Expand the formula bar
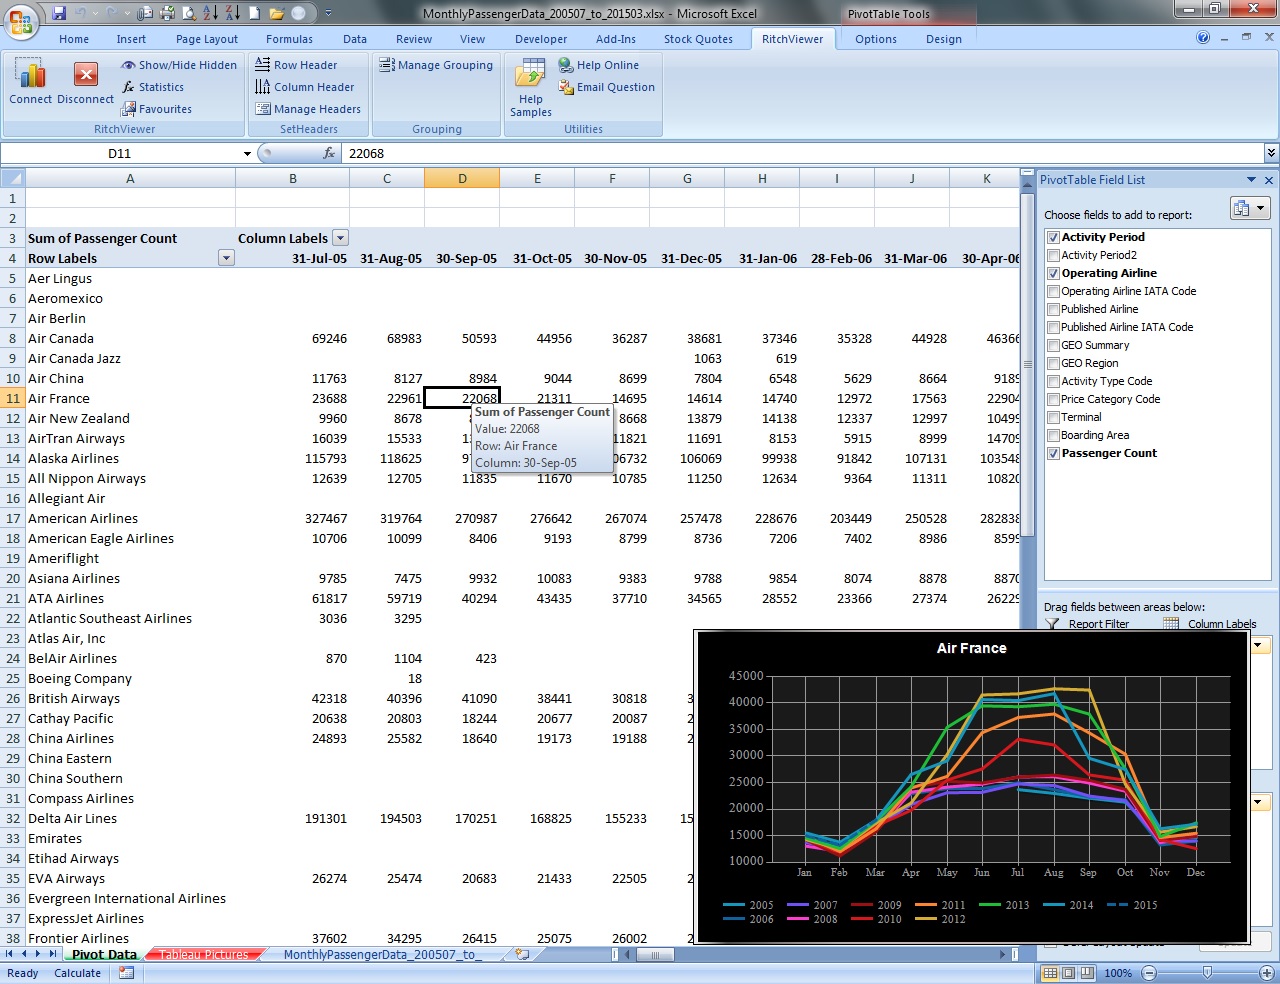Screen dimensions: 1280x984 click(x=1271, y=153)
